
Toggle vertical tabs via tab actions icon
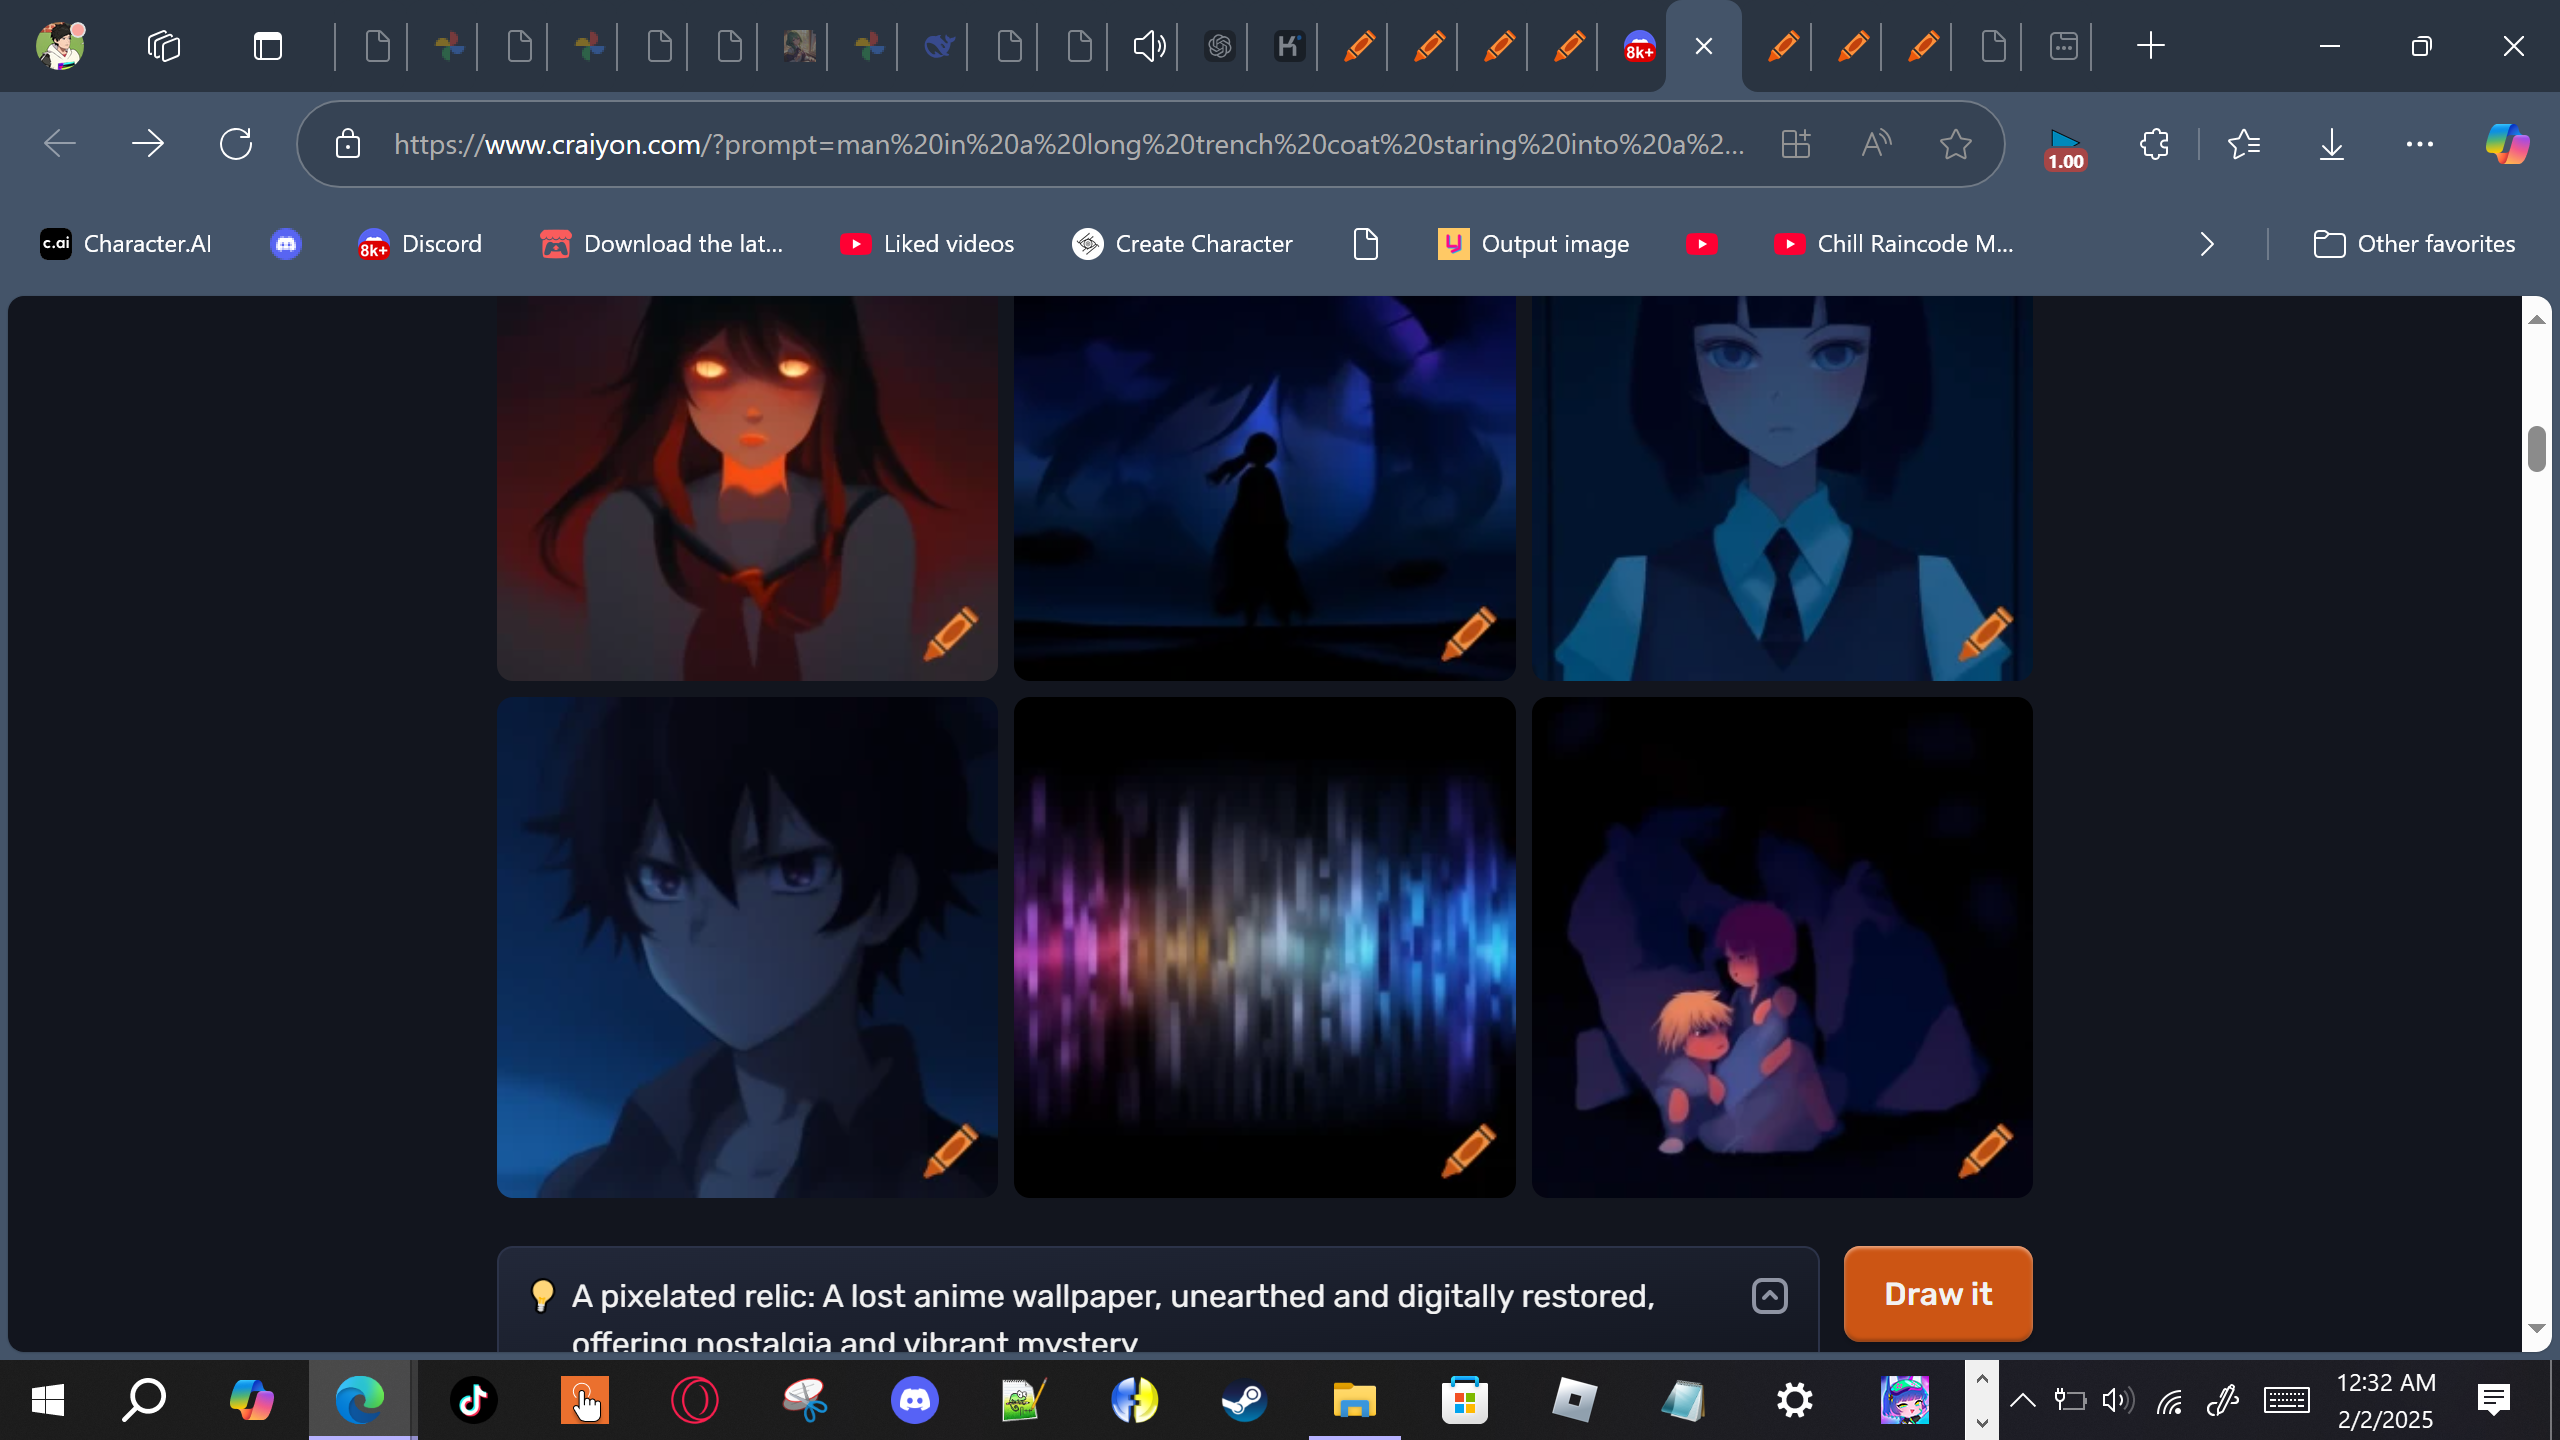coord(267,46)
